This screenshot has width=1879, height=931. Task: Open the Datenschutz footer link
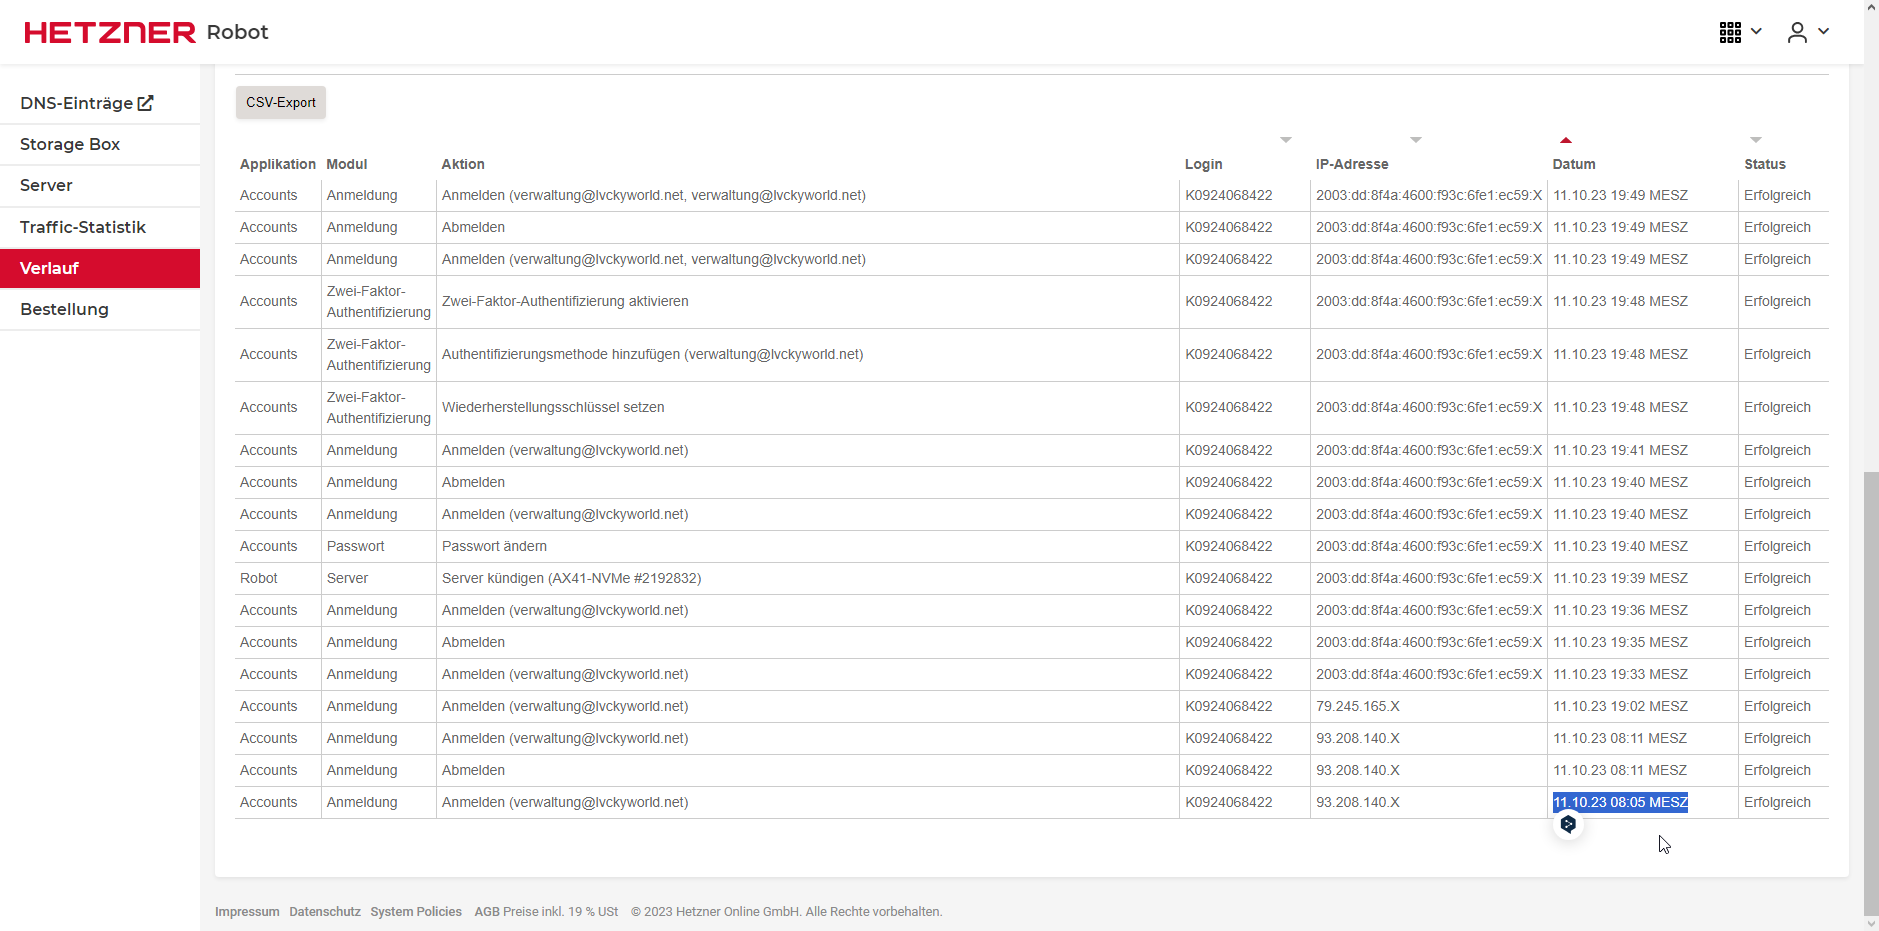(325, 912)
